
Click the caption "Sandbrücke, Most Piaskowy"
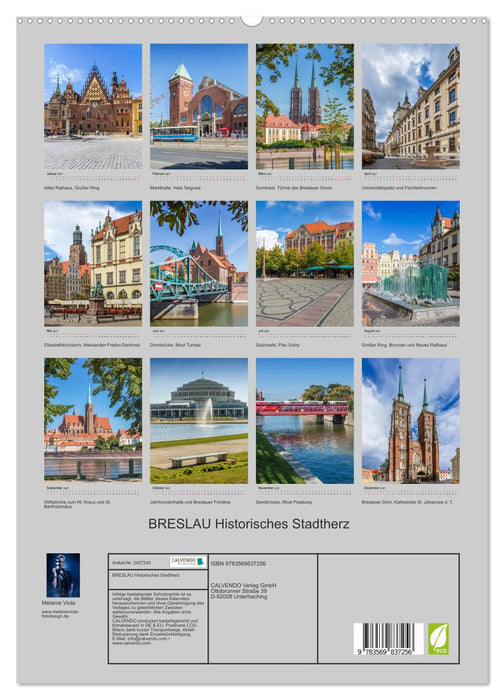point(284,502)
